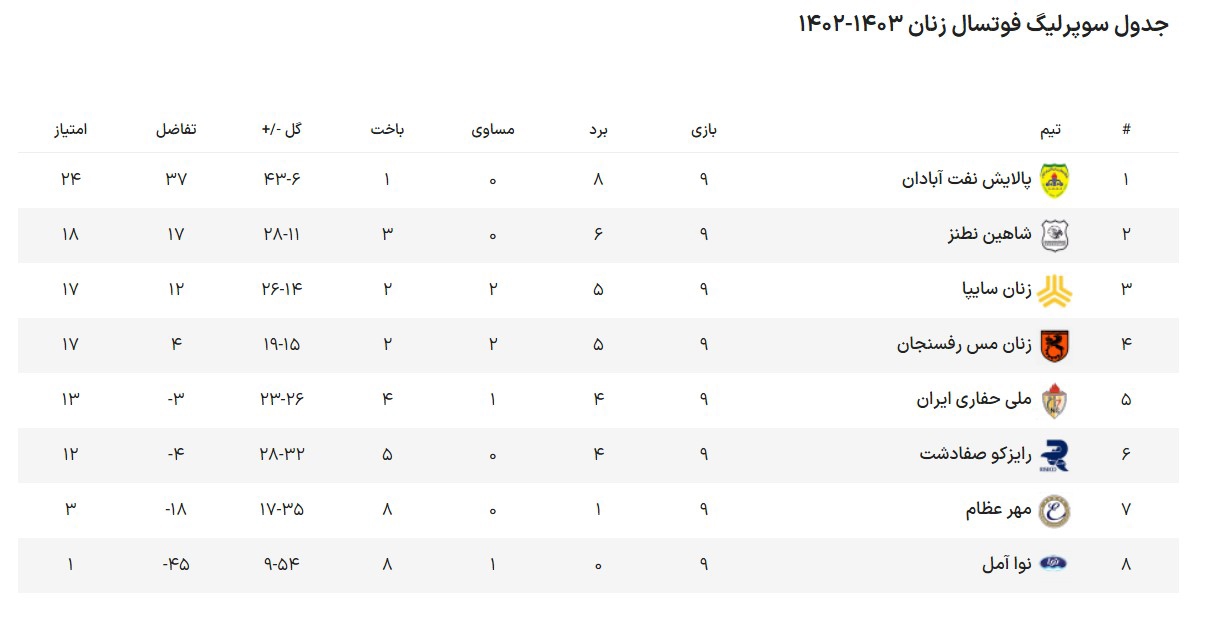The image size is (1211, 618).
Task: Click the مساوی column header
Action: coord(493,130)
